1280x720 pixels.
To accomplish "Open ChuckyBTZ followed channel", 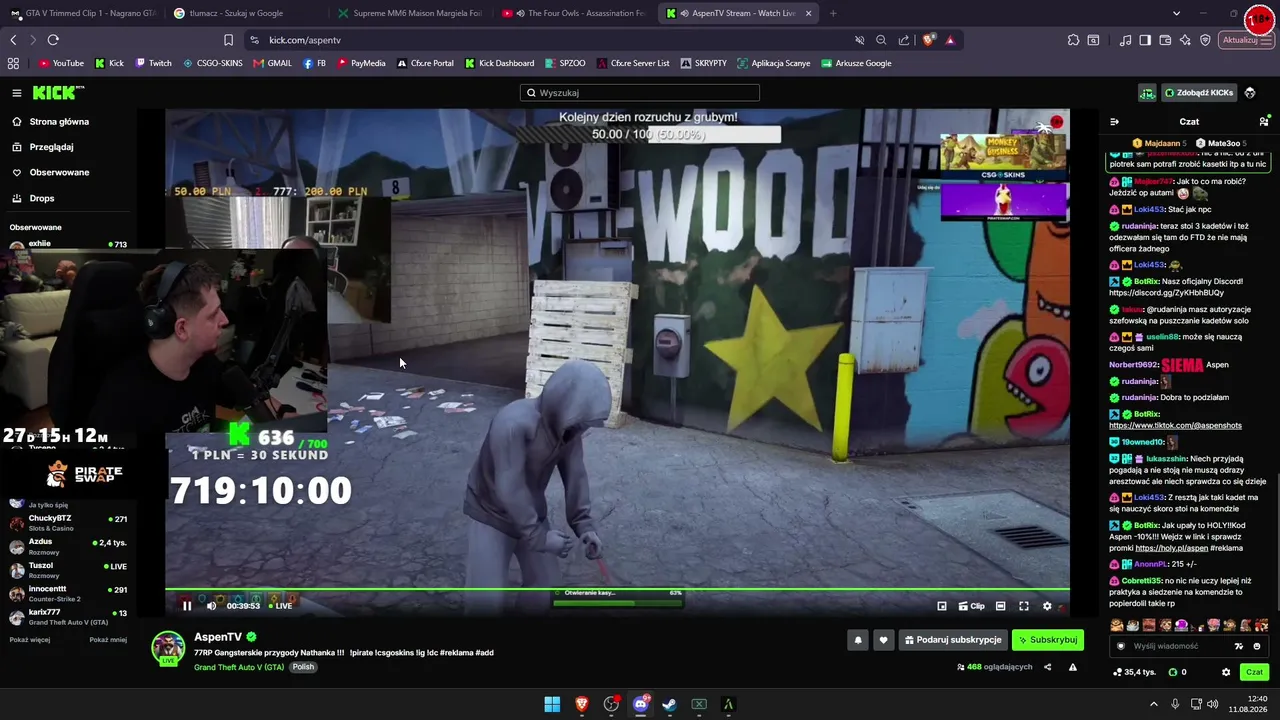I will pyautogui.click(x=68, y=523).
